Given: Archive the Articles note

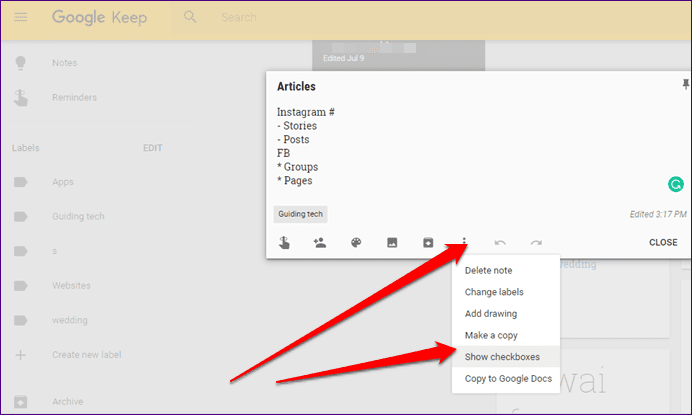Looking at the screenshot, I should click(428, 242).
